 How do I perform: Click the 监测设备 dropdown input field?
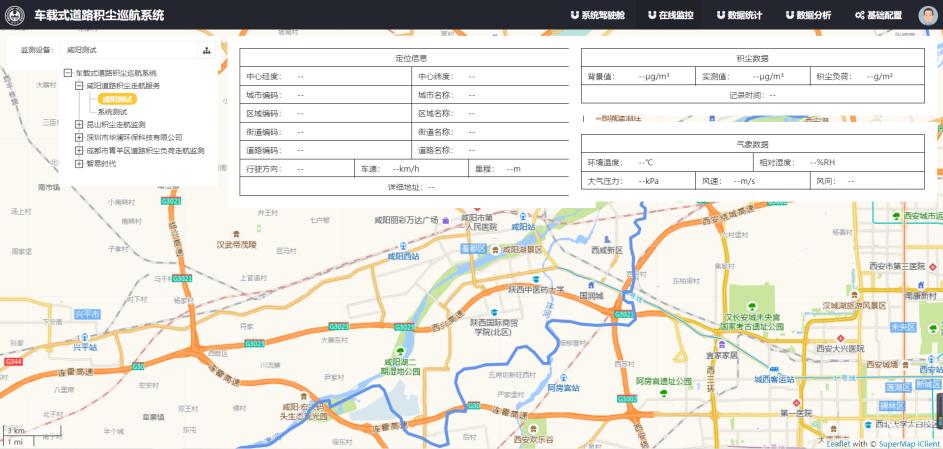(x=130, y=49)
